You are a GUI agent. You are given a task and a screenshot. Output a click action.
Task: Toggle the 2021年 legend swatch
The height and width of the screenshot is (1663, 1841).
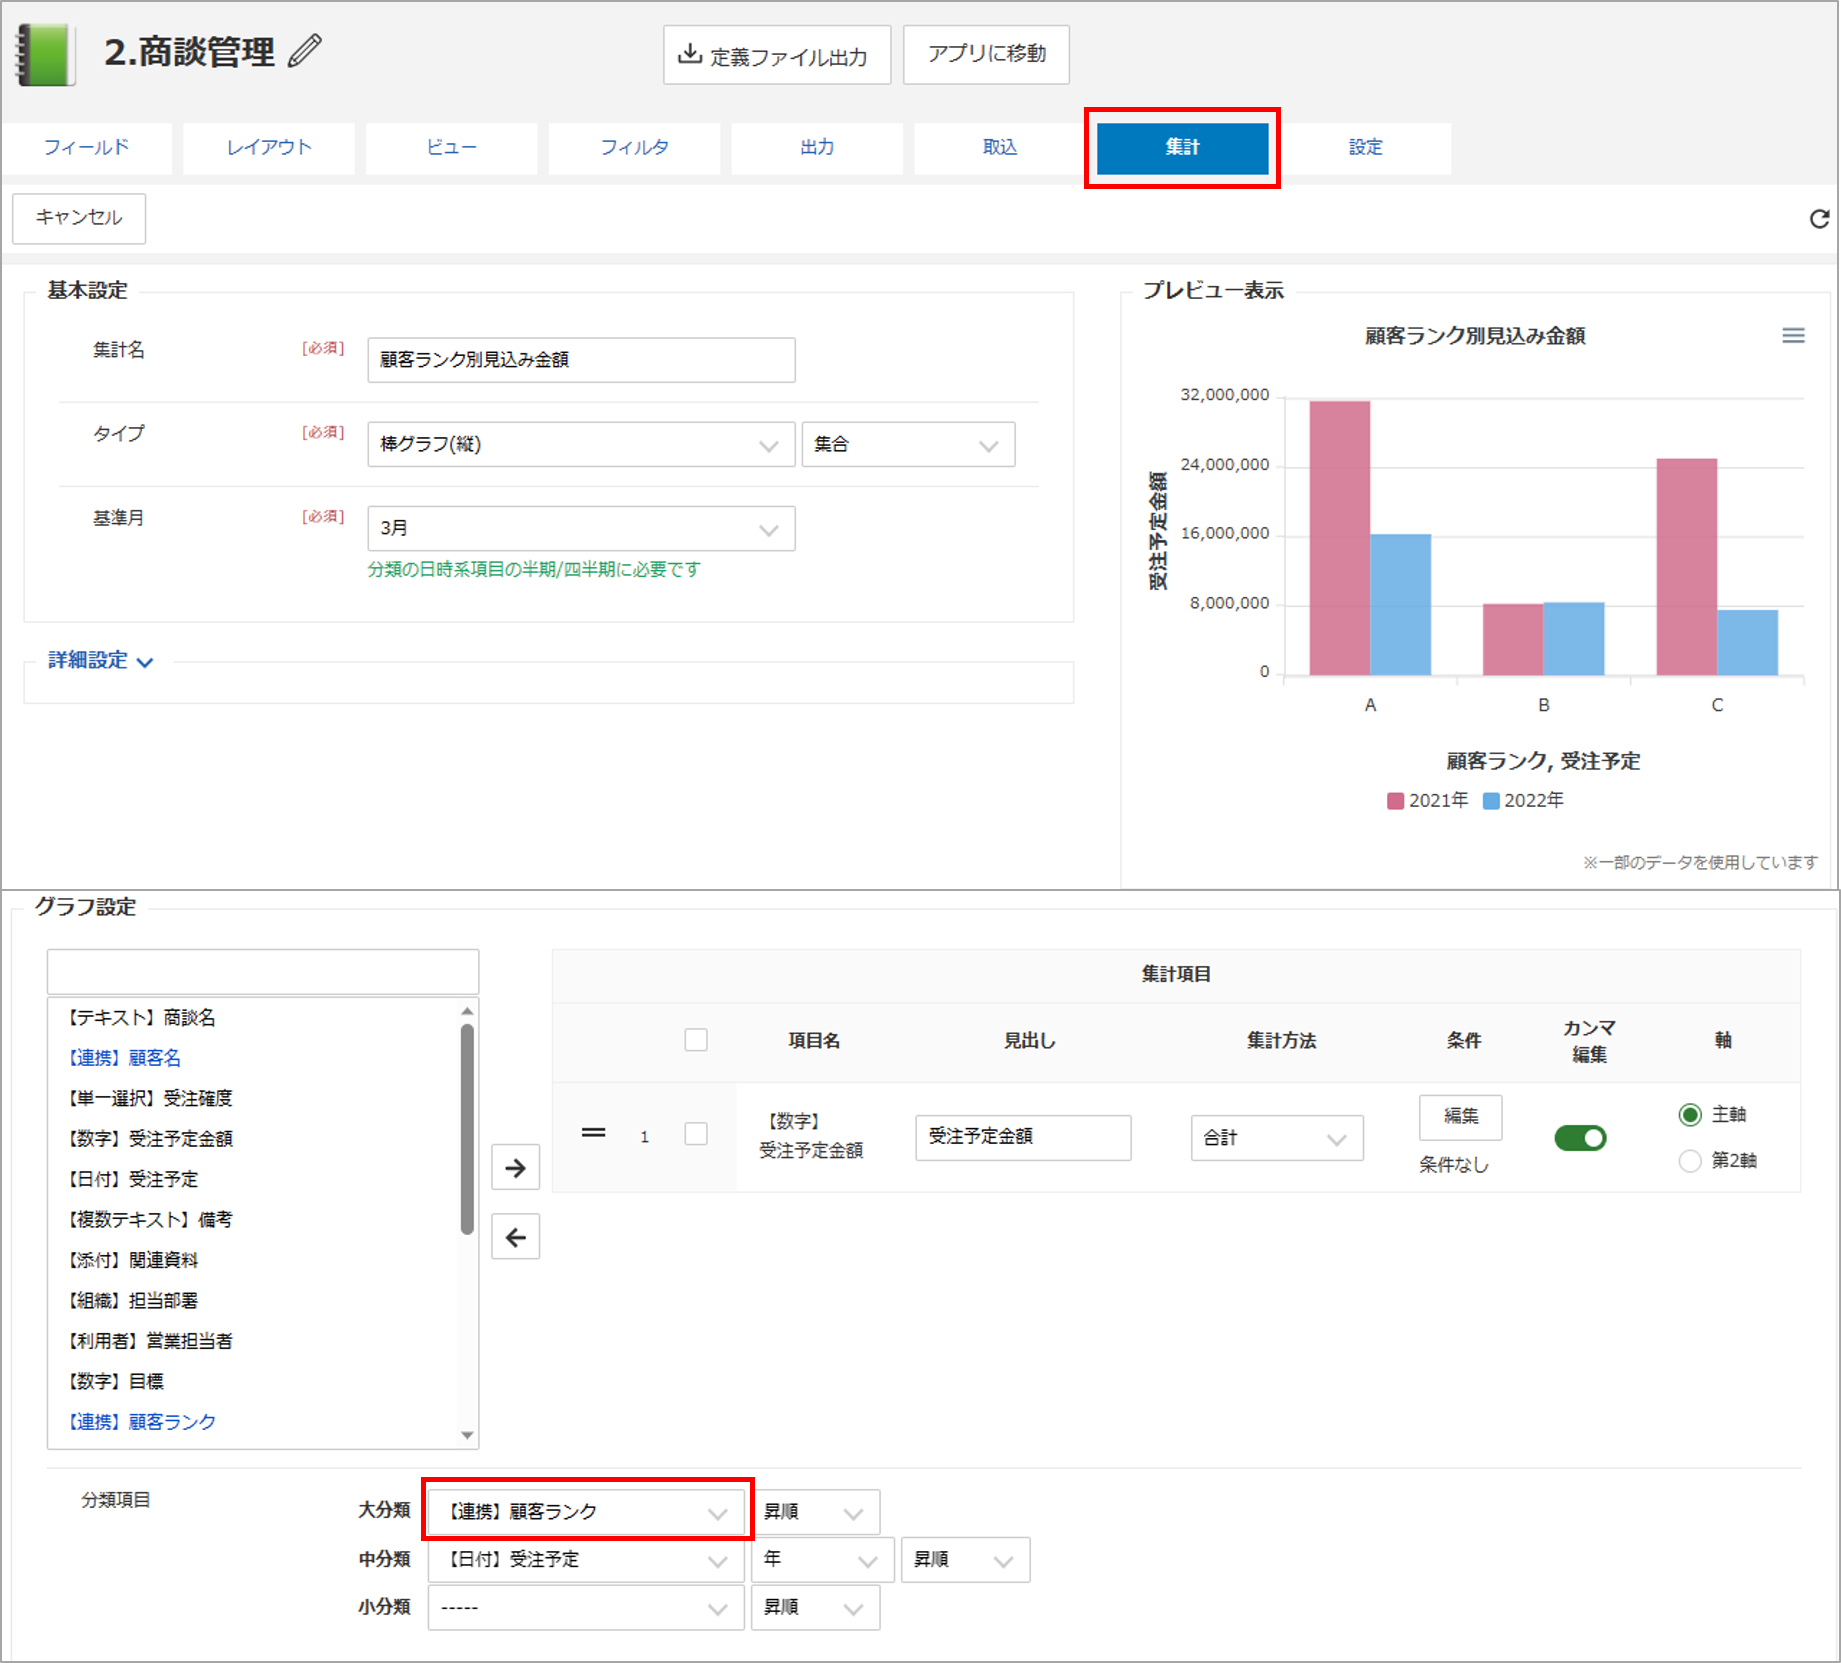pos(1395,801)
